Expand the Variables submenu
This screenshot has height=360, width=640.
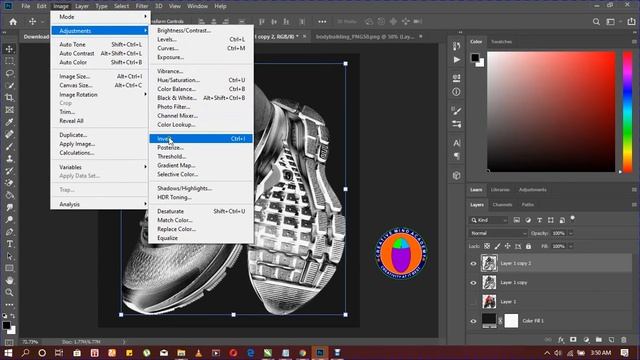pyautogui.click(x=100, y=167)
